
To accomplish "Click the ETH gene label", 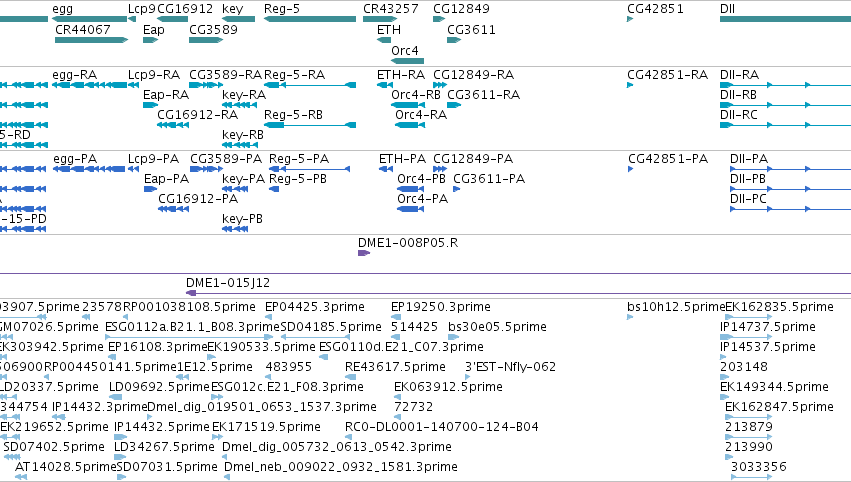I will [x=389, y=30].
